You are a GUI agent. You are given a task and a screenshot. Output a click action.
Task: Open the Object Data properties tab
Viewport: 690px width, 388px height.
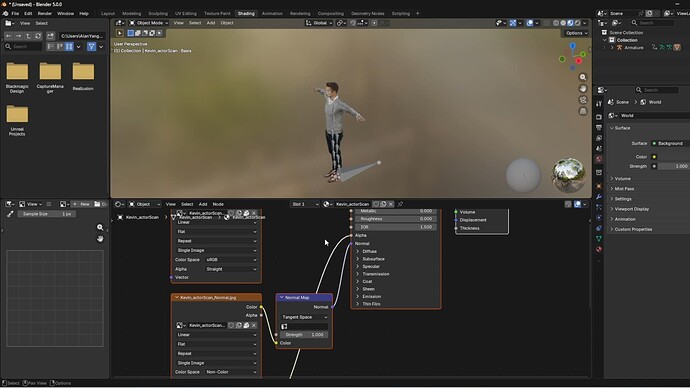(x=598, y=238)
